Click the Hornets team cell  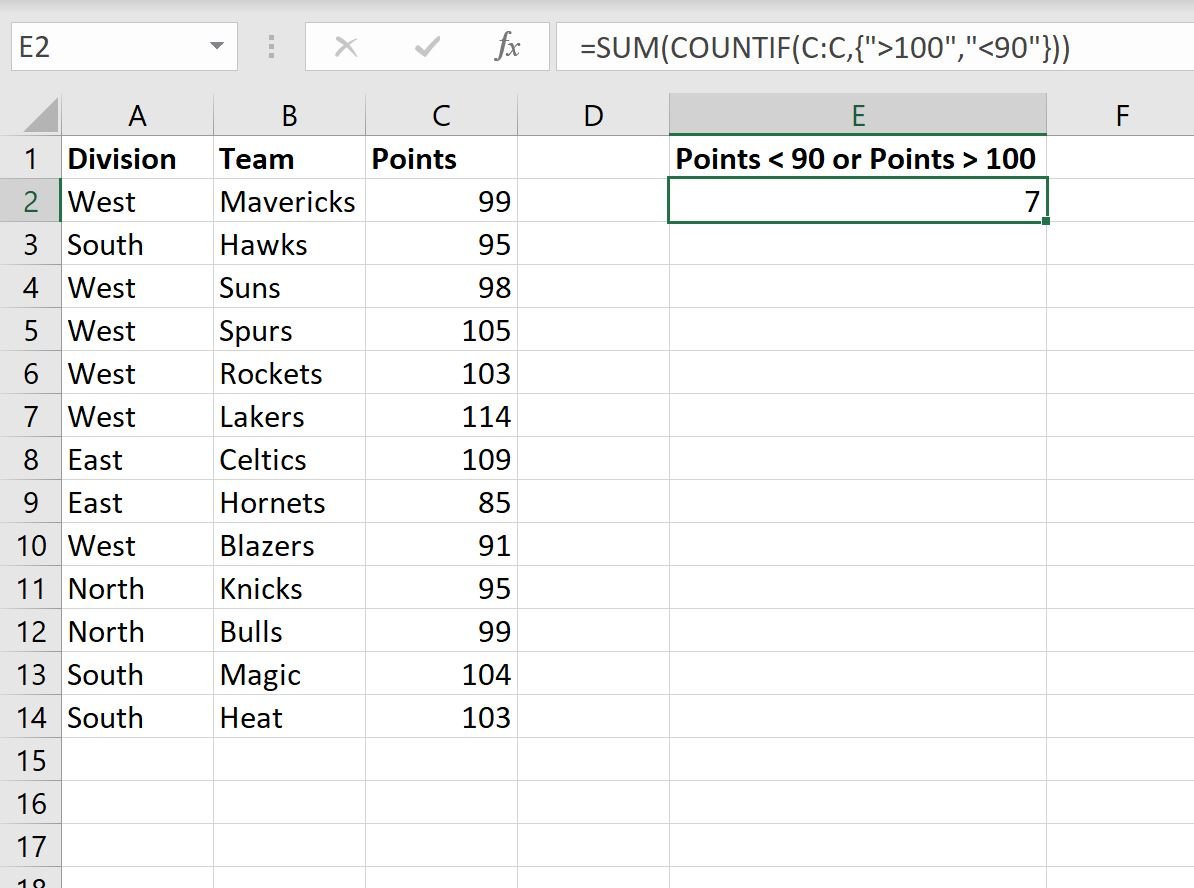point(289,503)
